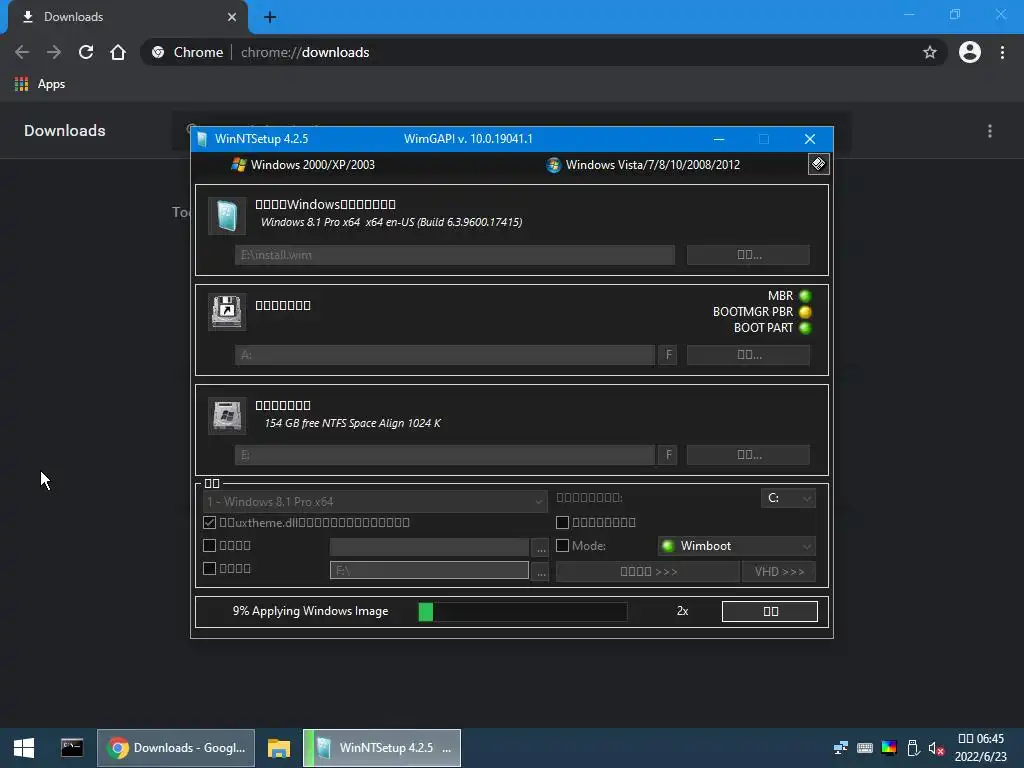The width and height of the screenshot is (1024, 768).
Task: Reload the Chrome page
Action: click(86, 52)
